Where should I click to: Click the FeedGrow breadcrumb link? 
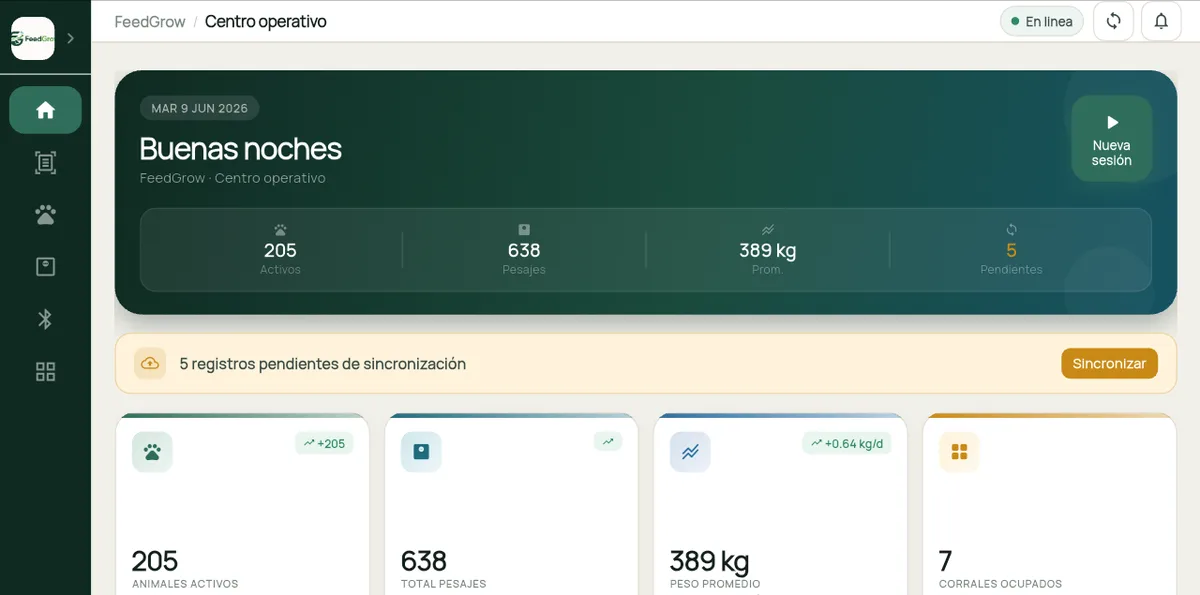(150, 21)
